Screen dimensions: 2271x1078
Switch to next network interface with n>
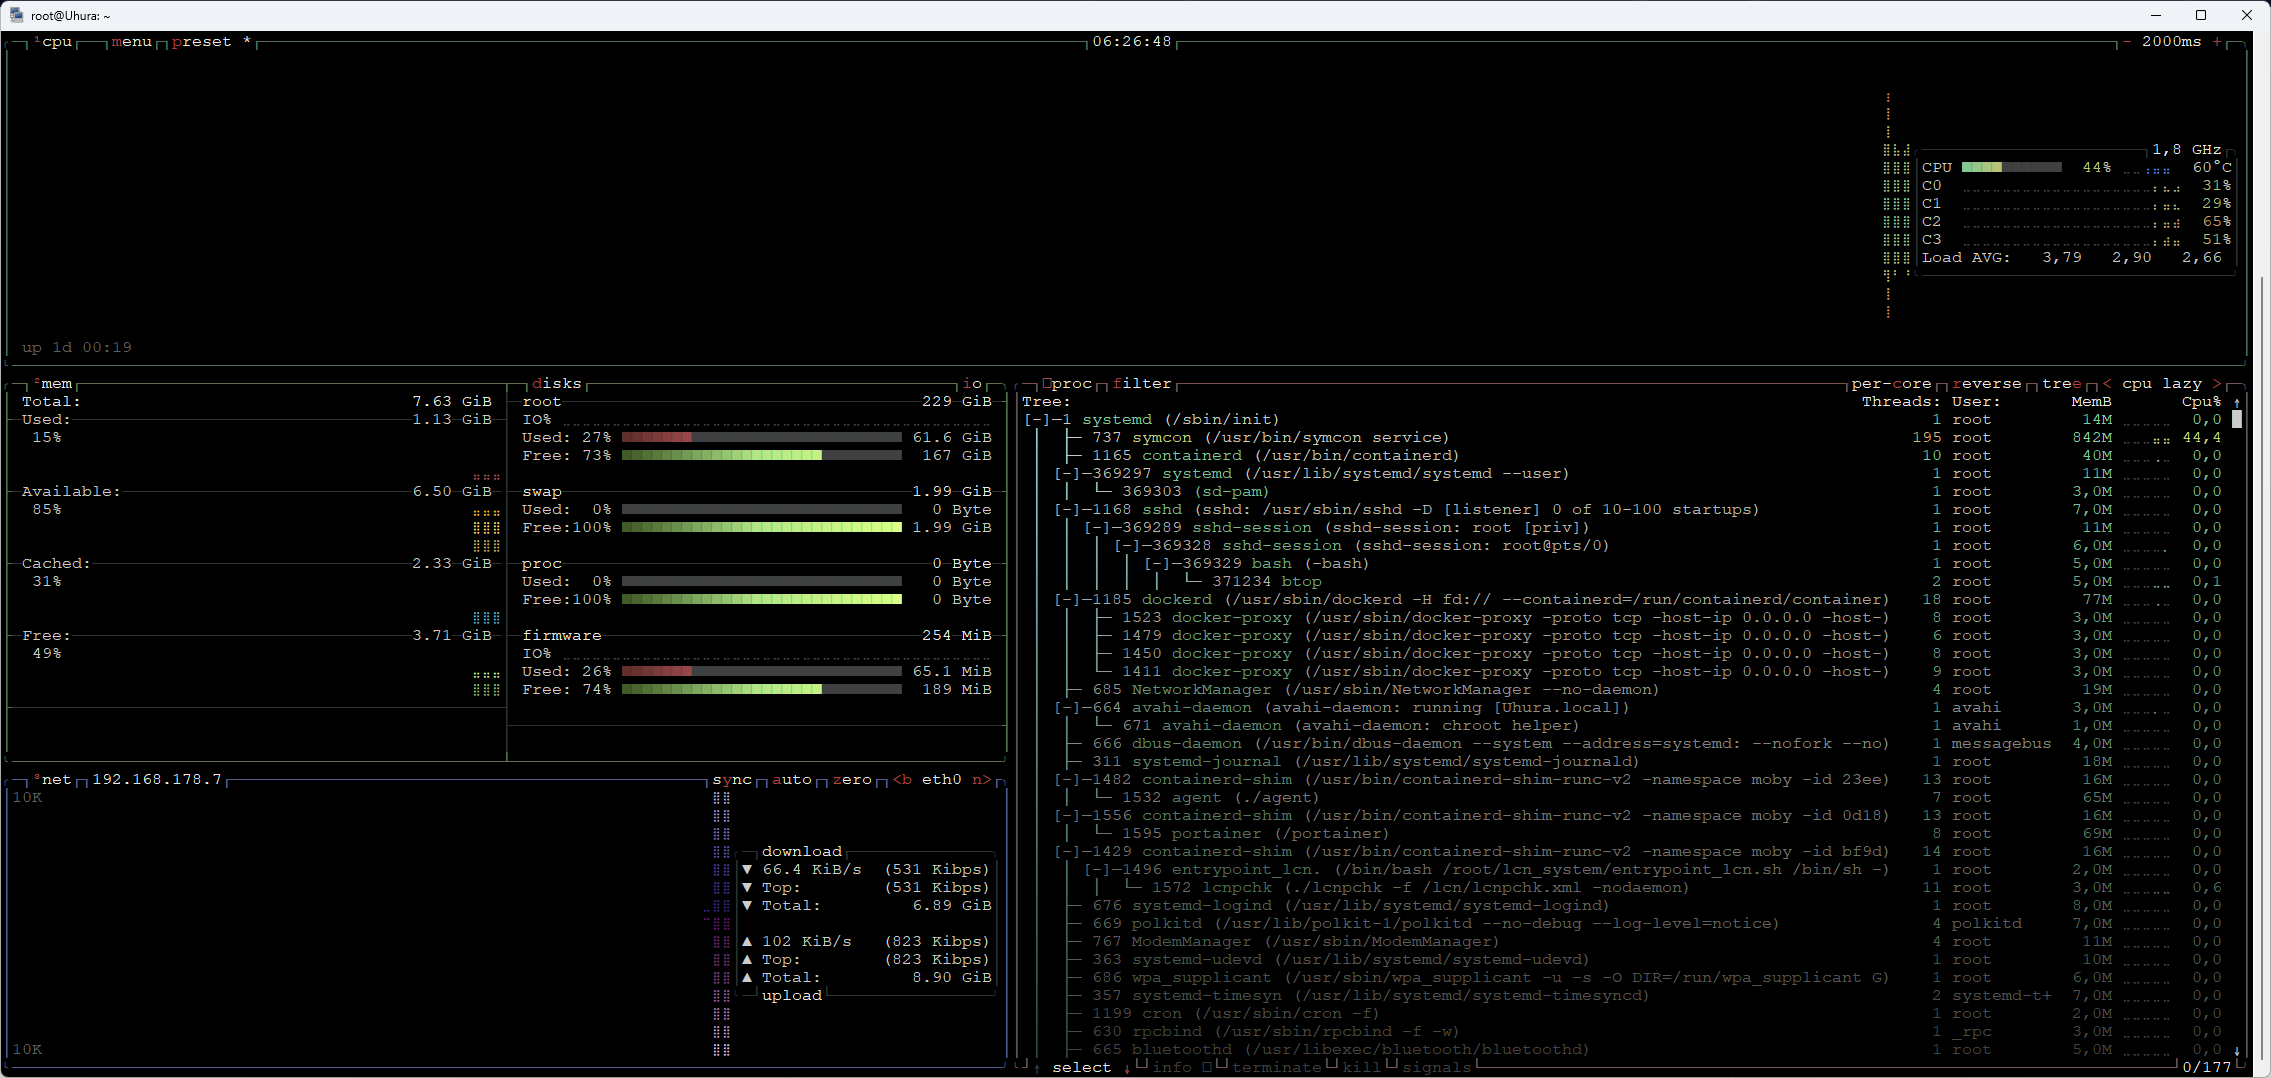pyautogui.click(x=981, y=780)
